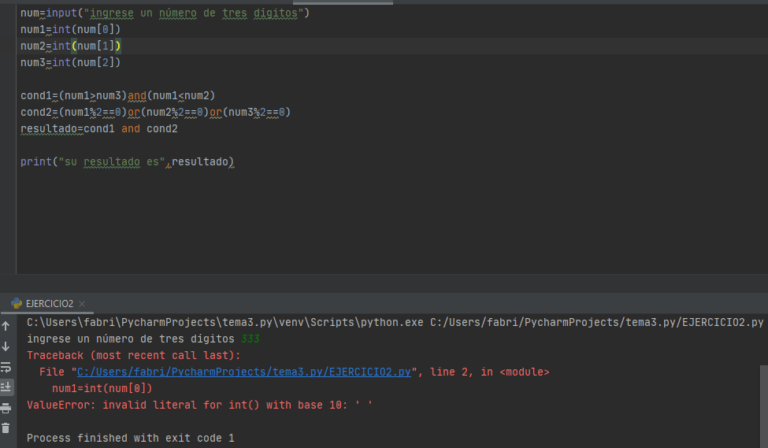The image size is (768, 448).
Task: Click the Down the Stack Trace arrow
Action: [x=6, y=346]
